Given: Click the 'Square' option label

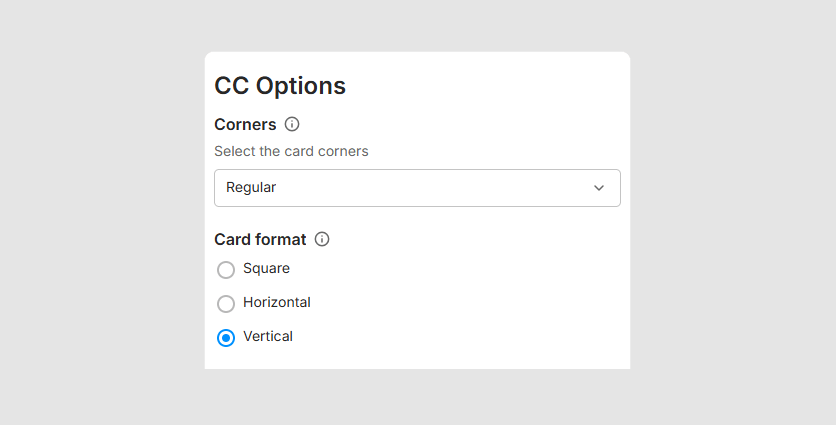Looking at the screenshot, I should click(x=266, y=268).
